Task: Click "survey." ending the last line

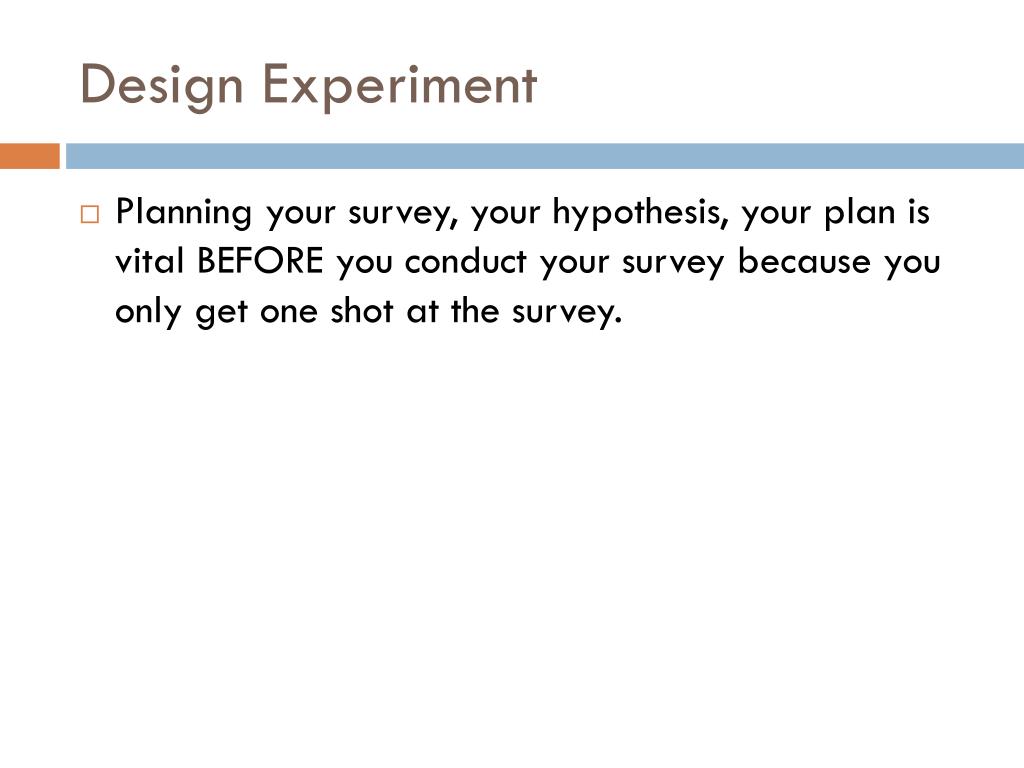Action: tap(566, 313)
